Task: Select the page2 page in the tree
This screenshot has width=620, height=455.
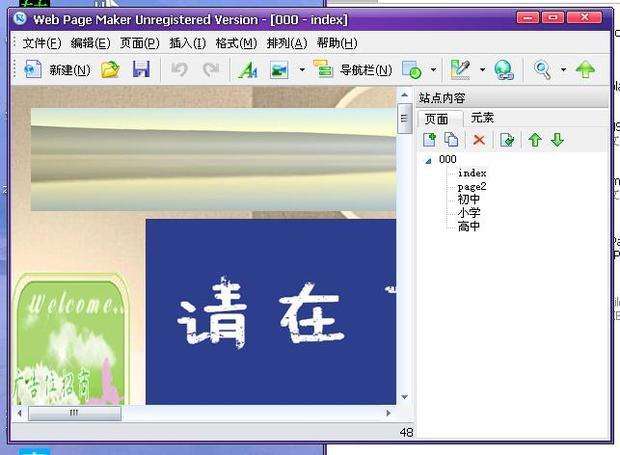Action: [x=472, y=187]
